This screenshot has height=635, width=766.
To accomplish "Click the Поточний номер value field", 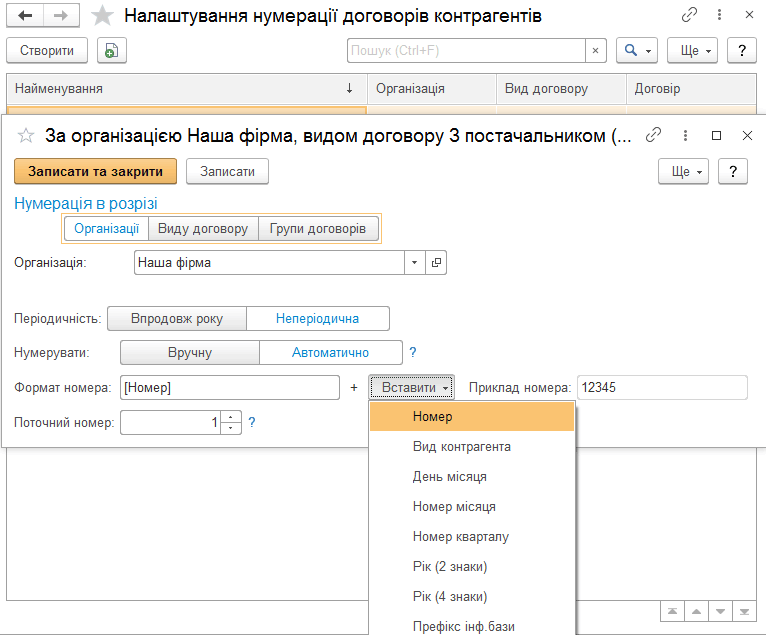I will [171, 422].
